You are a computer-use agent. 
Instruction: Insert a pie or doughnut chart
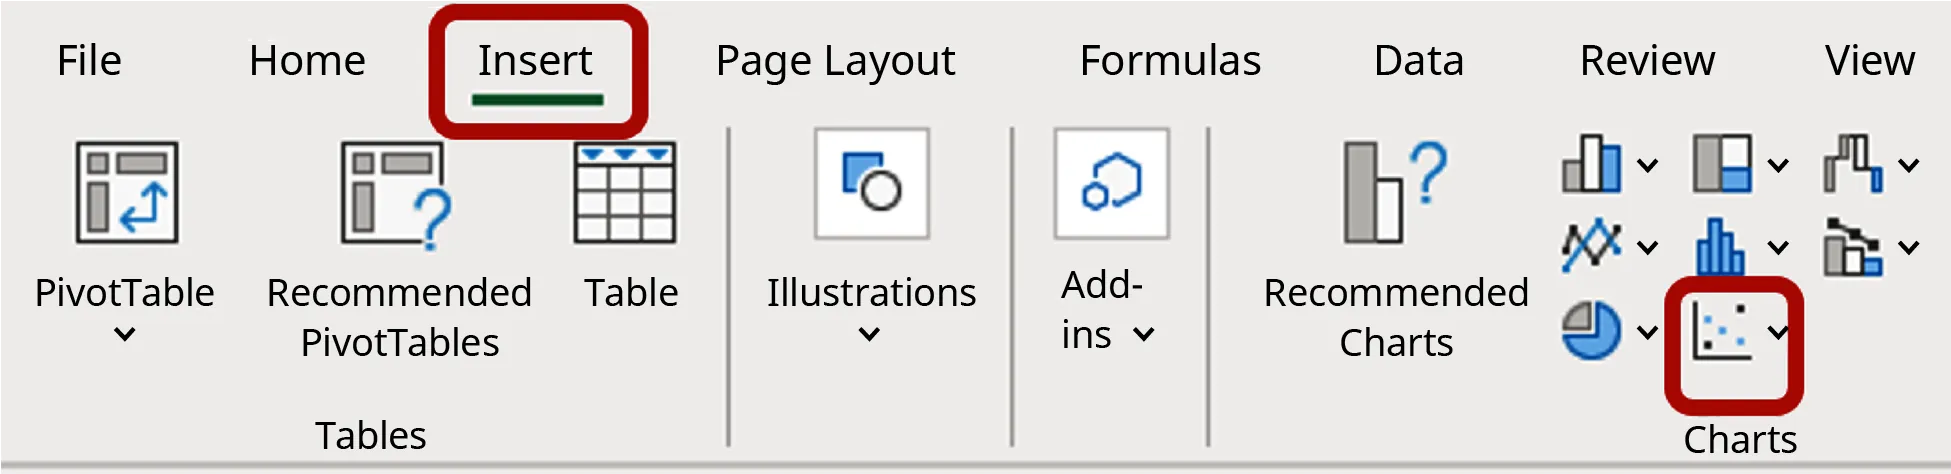tap(1592, 331)
